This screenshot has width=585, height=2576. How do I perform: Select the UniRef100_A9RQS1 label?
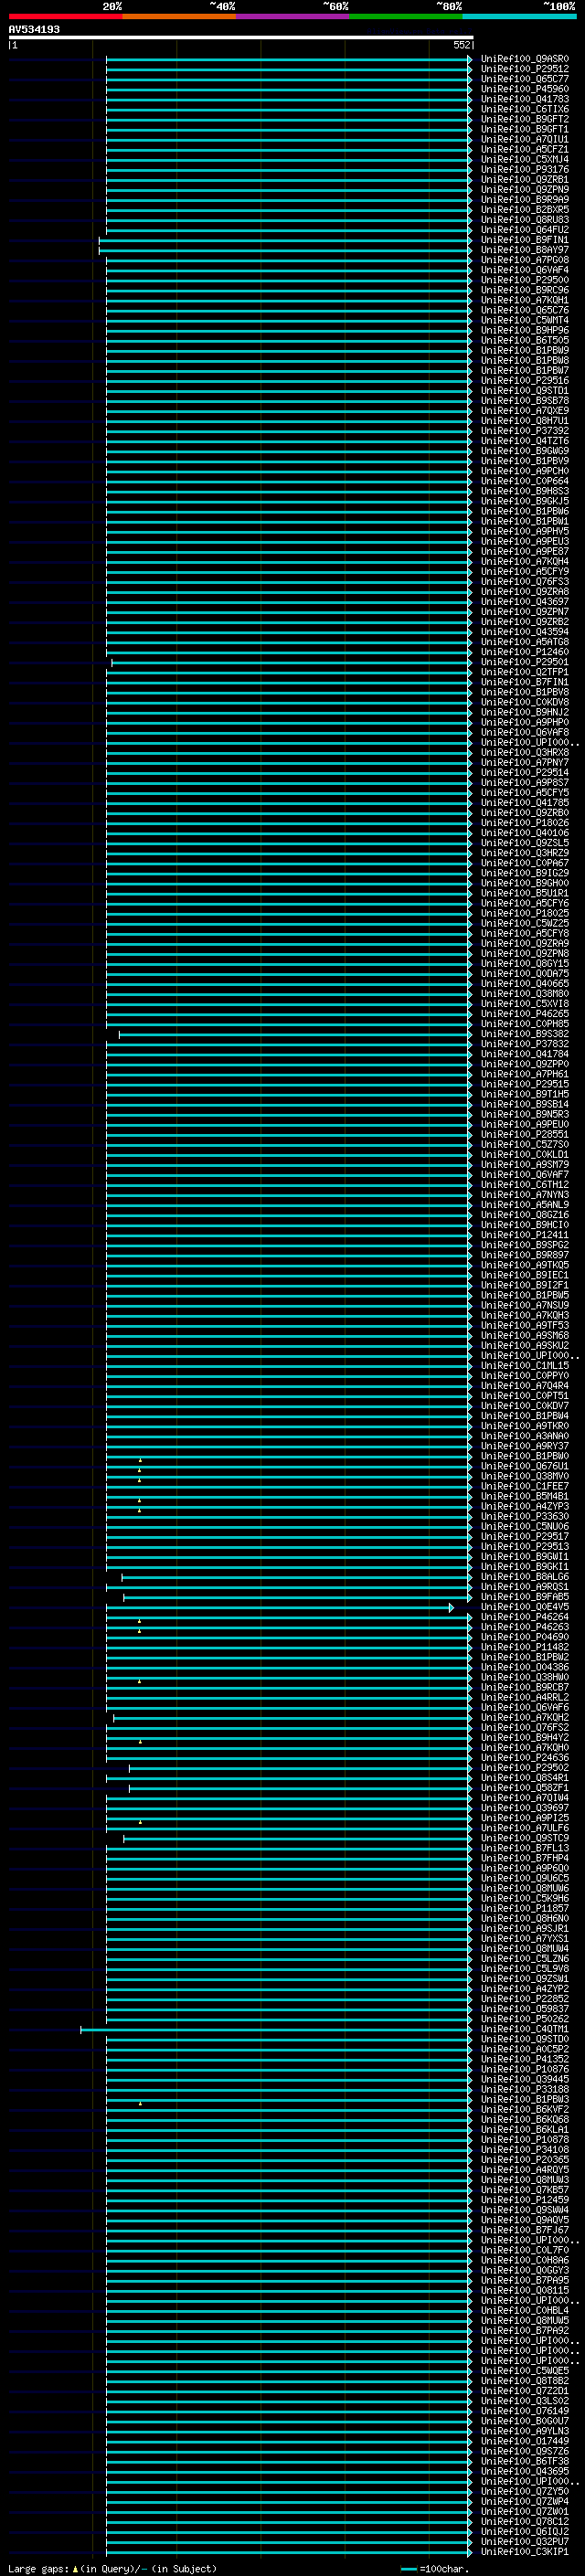point(525,1587)
